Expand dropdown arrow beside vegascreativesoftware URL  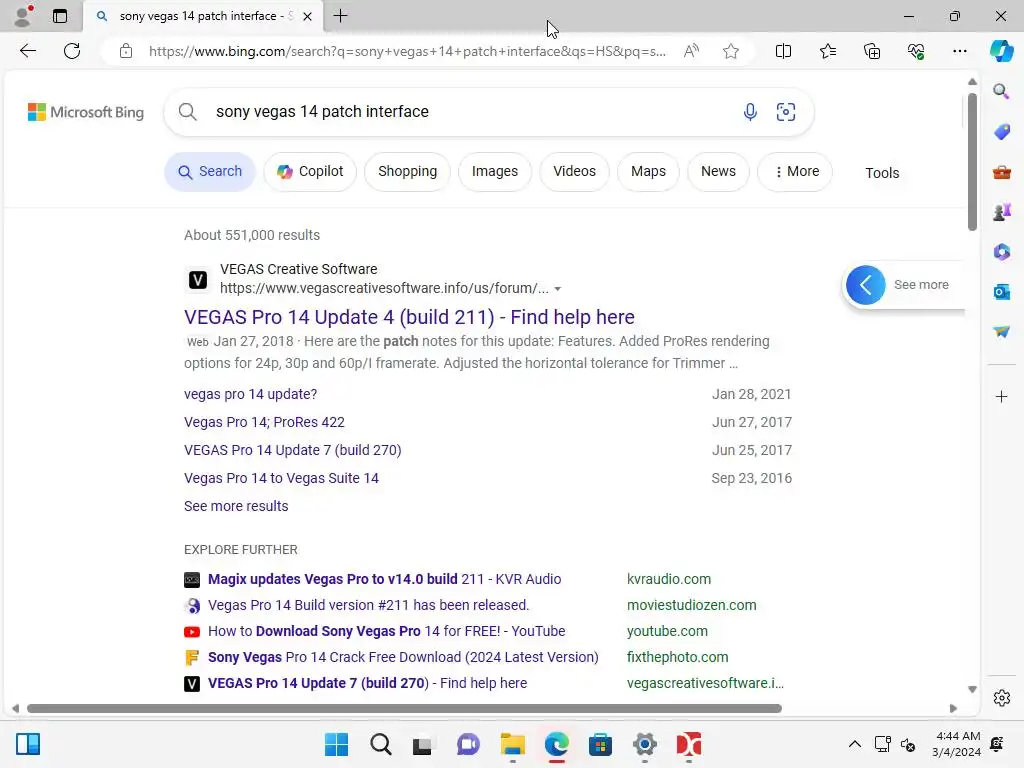click(558, 289)
